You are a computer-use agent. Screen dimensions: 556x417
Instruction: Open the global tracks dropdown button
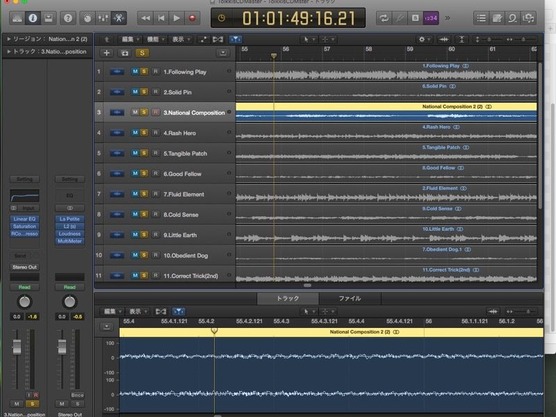pyautogui.click(x=223, y=53)
